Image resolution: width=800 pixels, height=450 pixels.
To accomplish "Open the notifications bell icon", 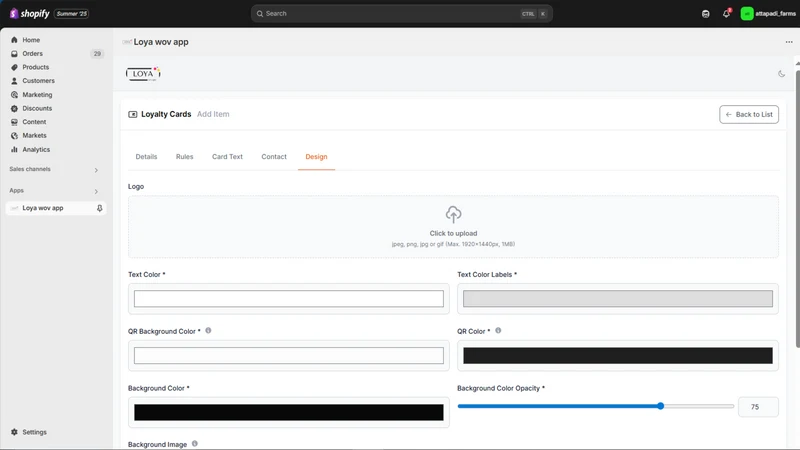I will click(x=726, y=14).
